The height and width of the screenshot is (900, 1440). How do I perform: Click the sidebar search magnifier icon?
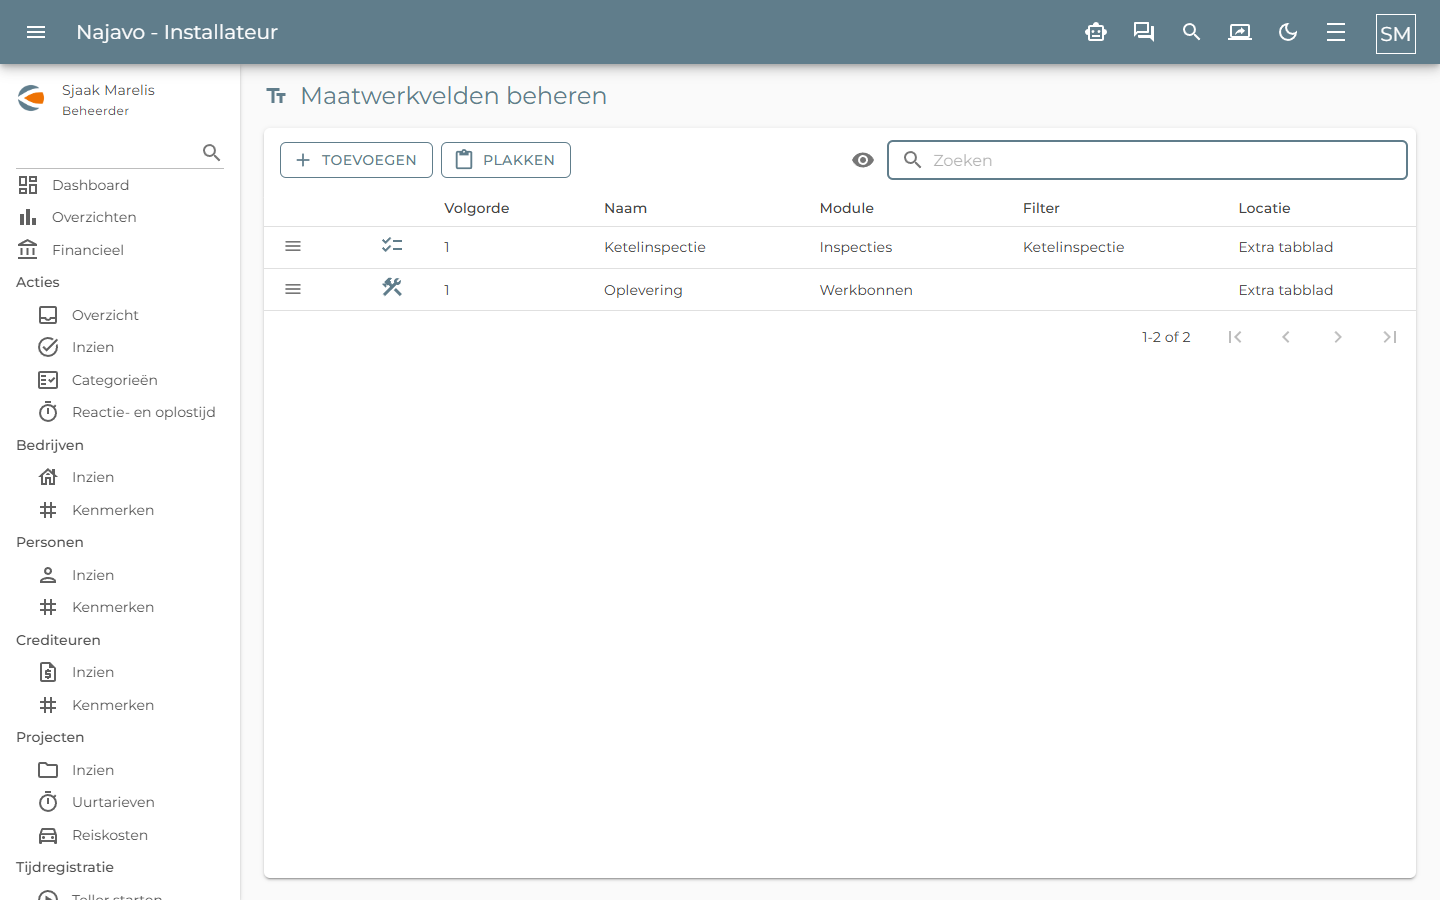point(211,152)
